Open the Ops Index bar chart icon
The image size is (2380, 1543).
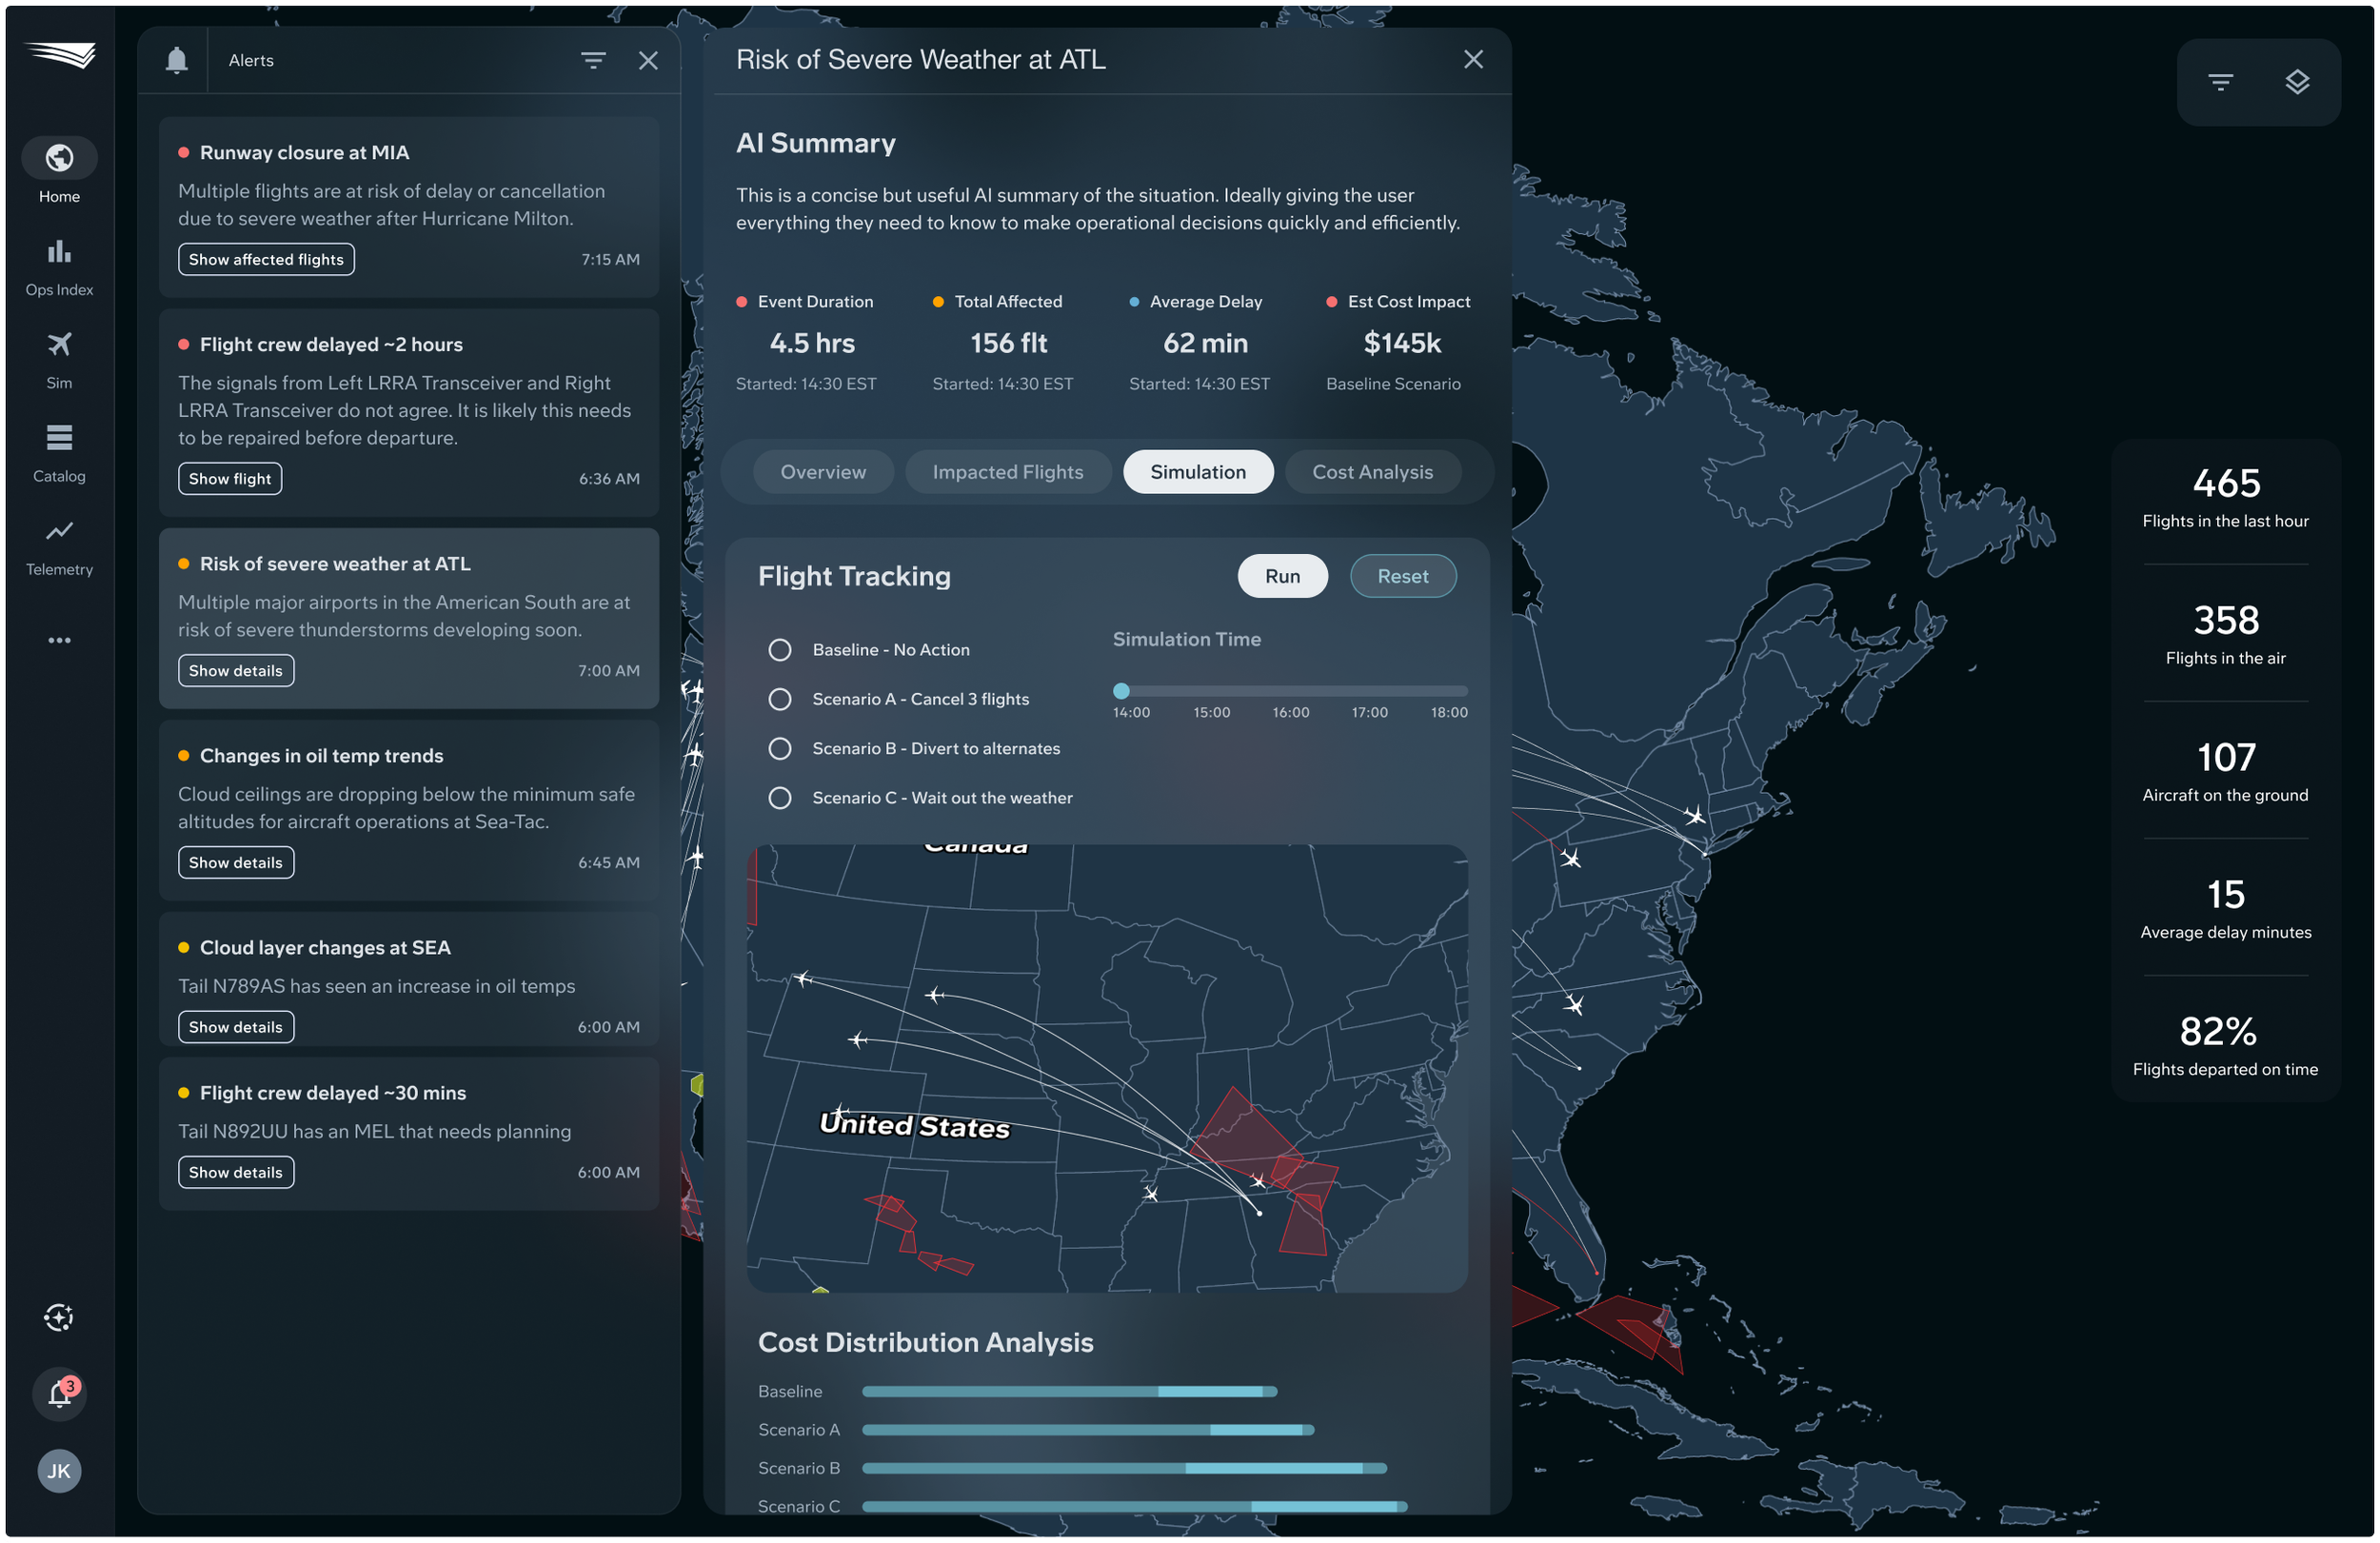[x=59, y=252]
